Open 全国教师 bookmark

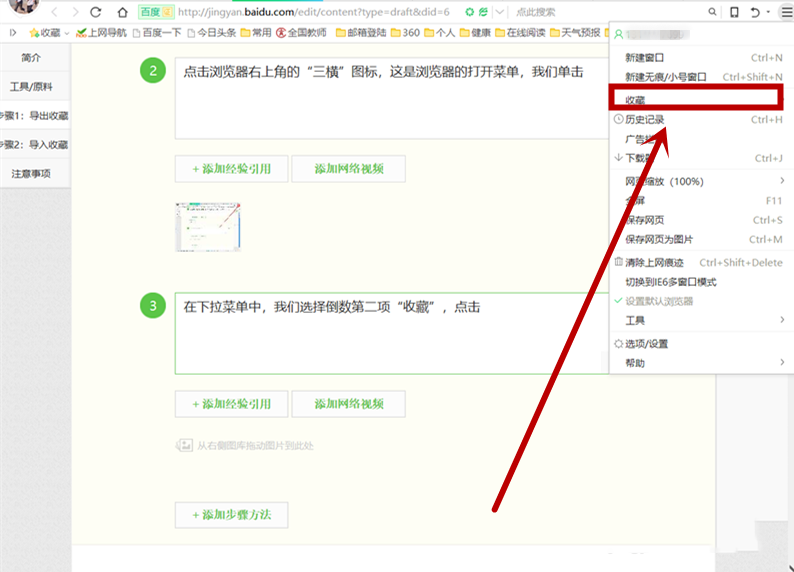[301, 33]
